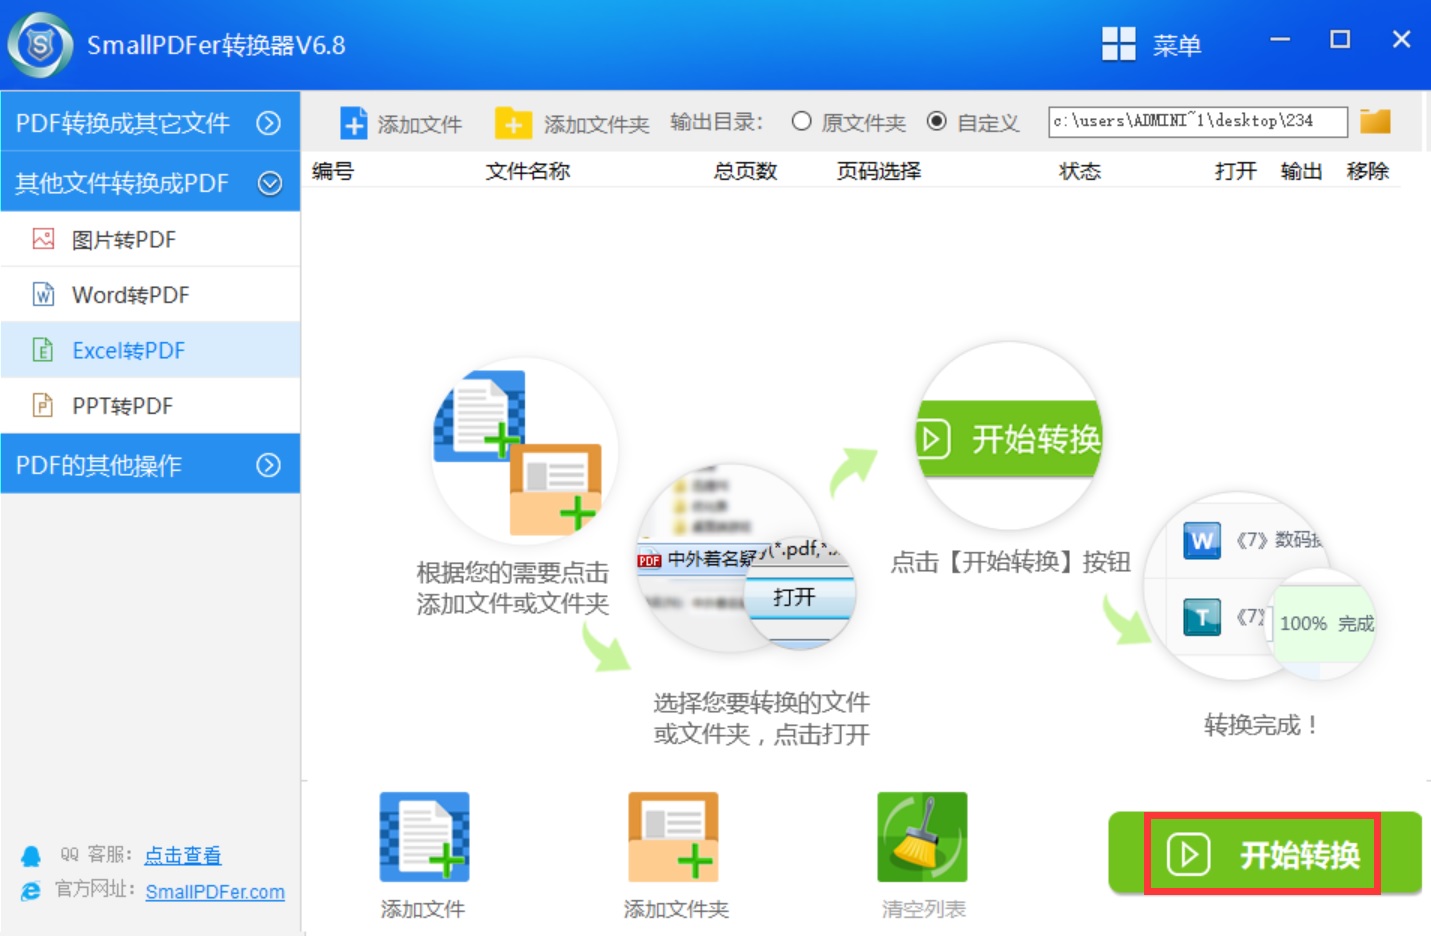Click the green 开始转换 button at the bottom

pyautogui.click(x=1264, y=853)
